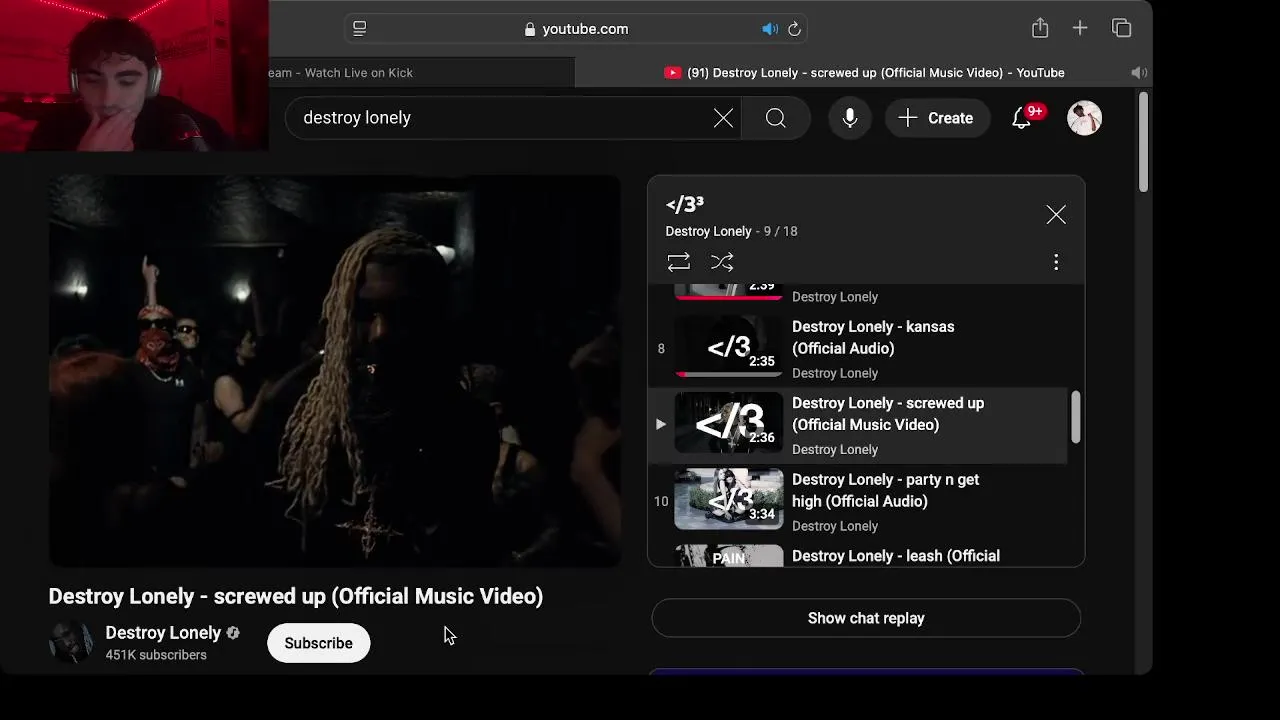Mute tab audio via address bar speaker icon
1280x720 pixels.
(x=770, y=29)
